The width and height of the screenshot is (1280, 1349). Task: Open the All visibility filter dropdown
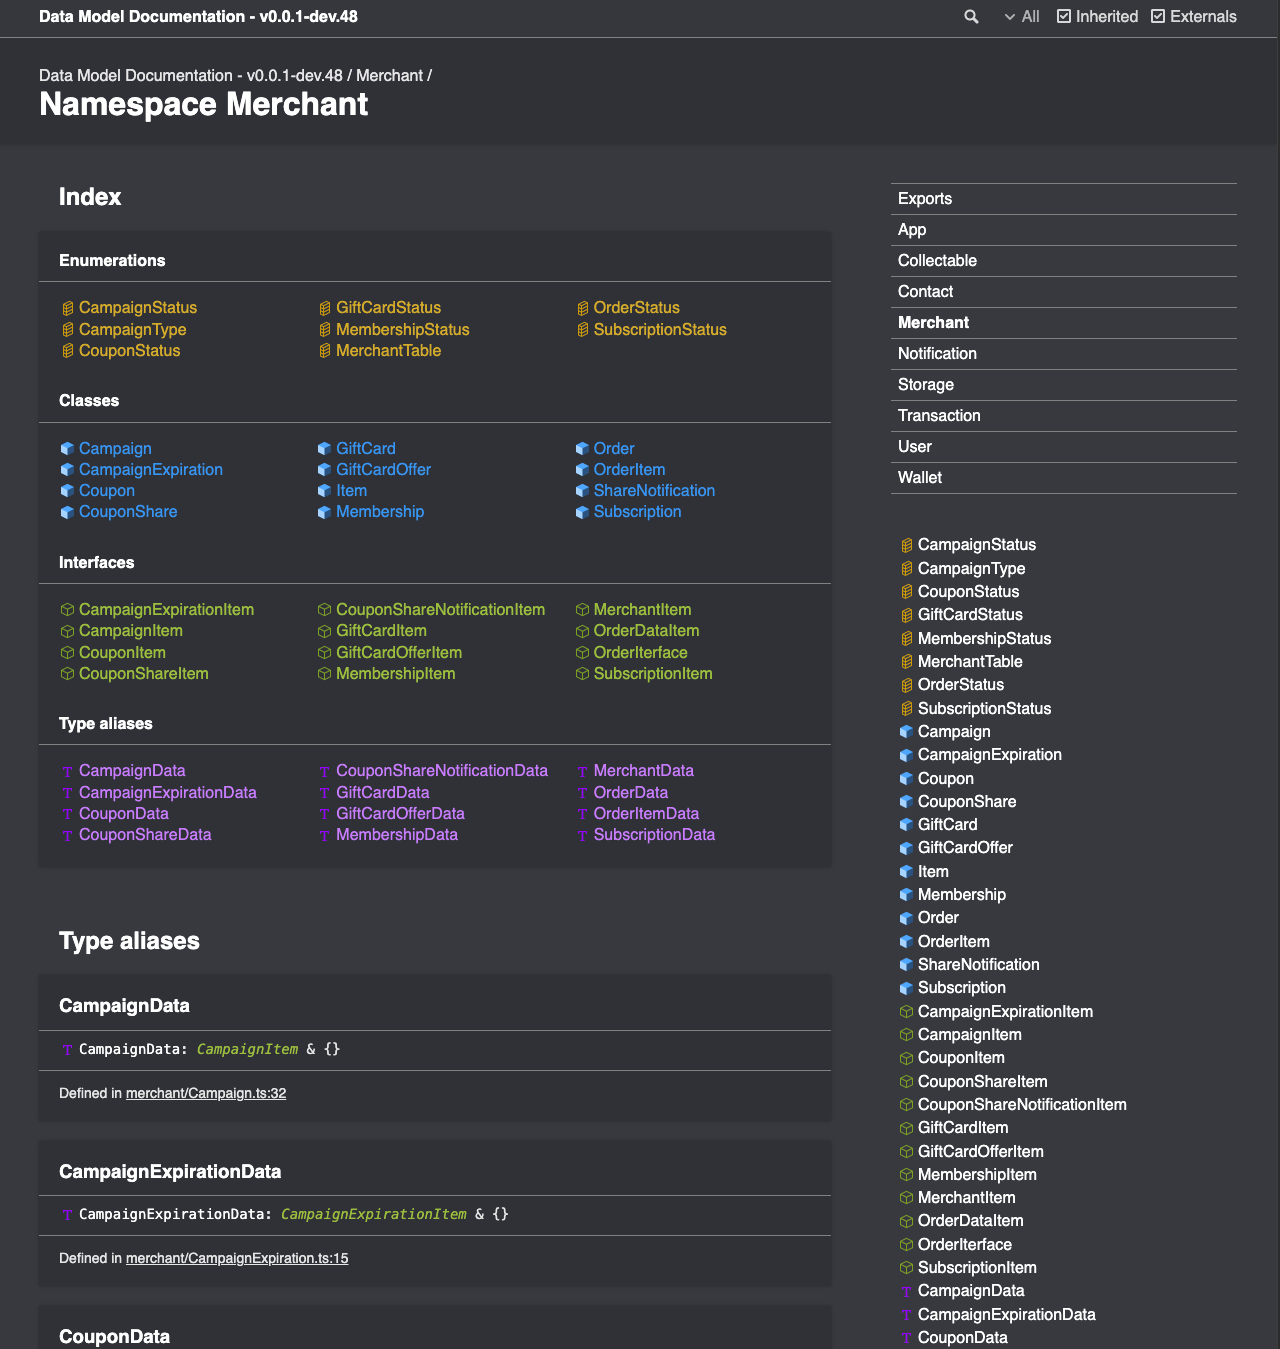pyautogui.click(x=1022, y=17)
